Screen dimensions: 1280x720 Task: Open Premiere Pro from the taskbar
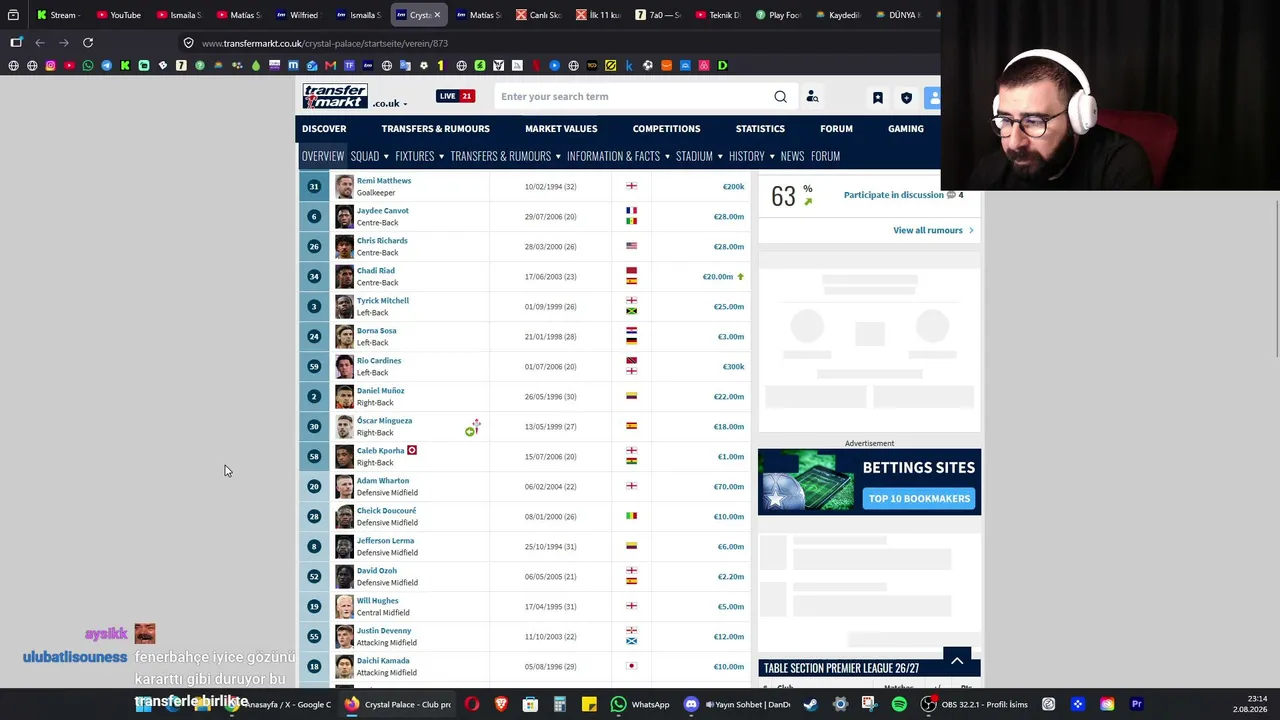coord(1137,704)
